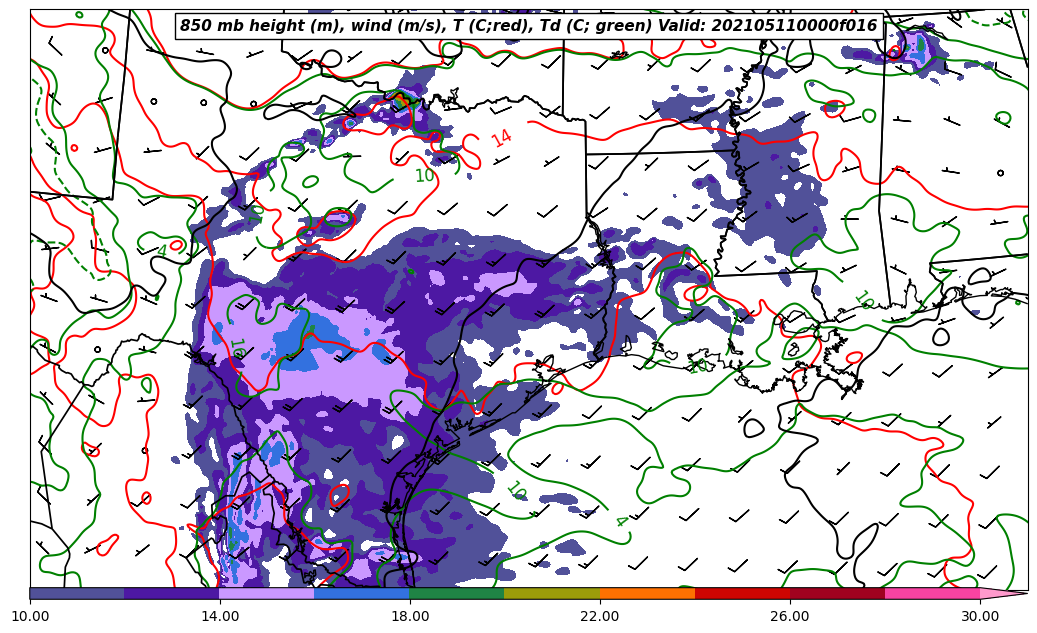Select the 16–18 blue colorbar segment
Viewport: 1037px width, 633px height.
(362, 593)
